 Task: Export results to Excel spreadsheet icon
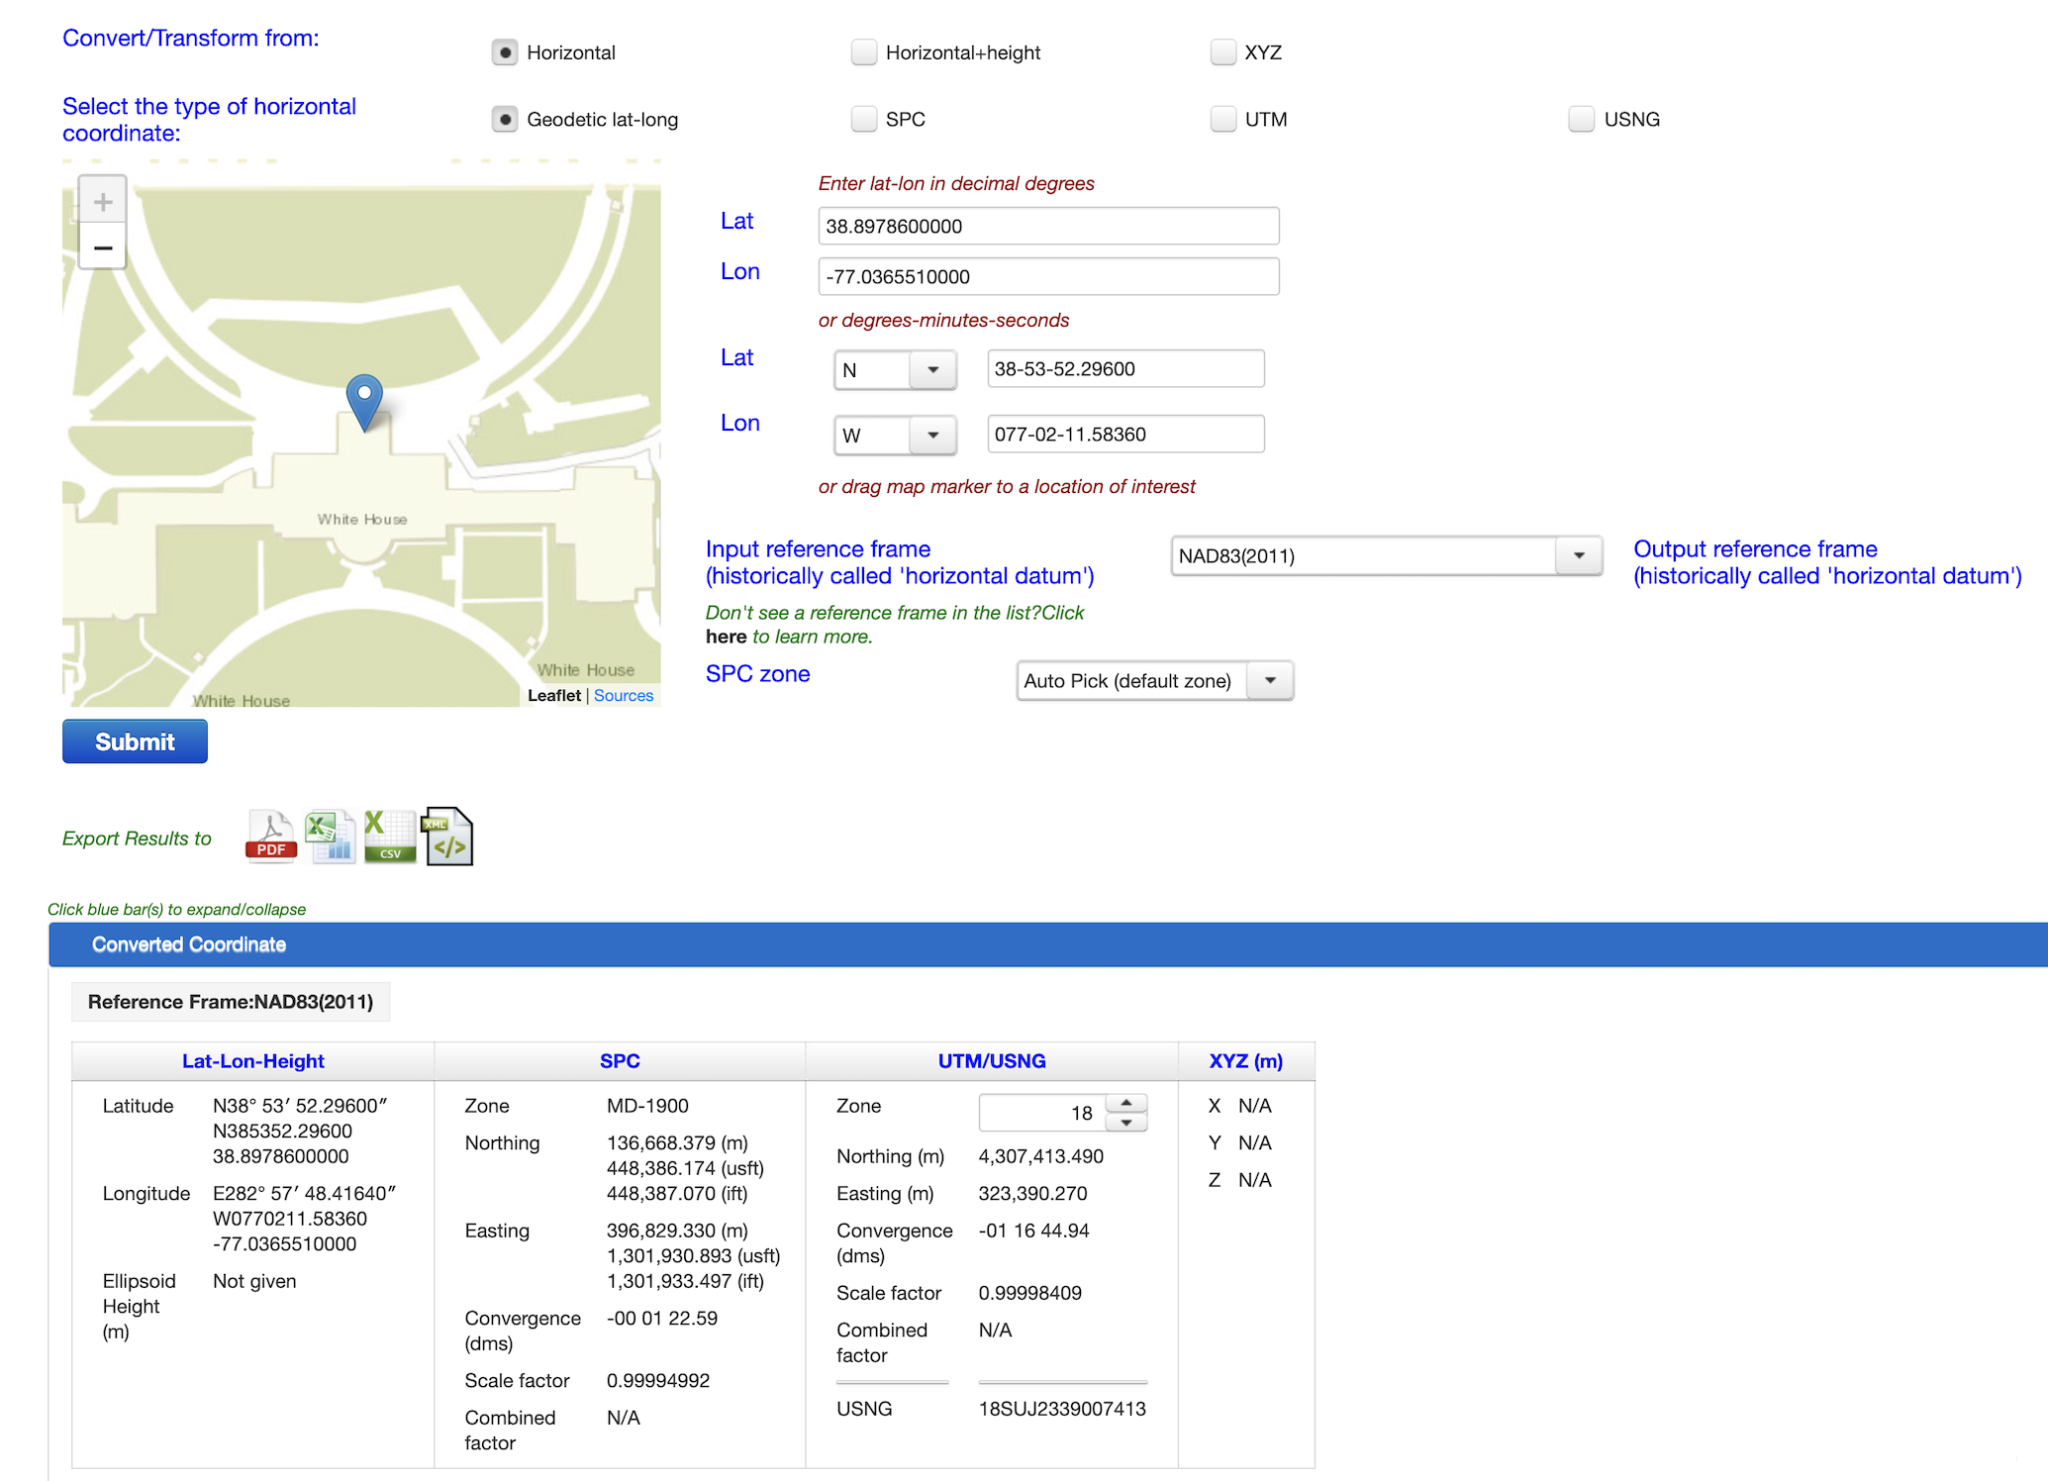(330, 836)
